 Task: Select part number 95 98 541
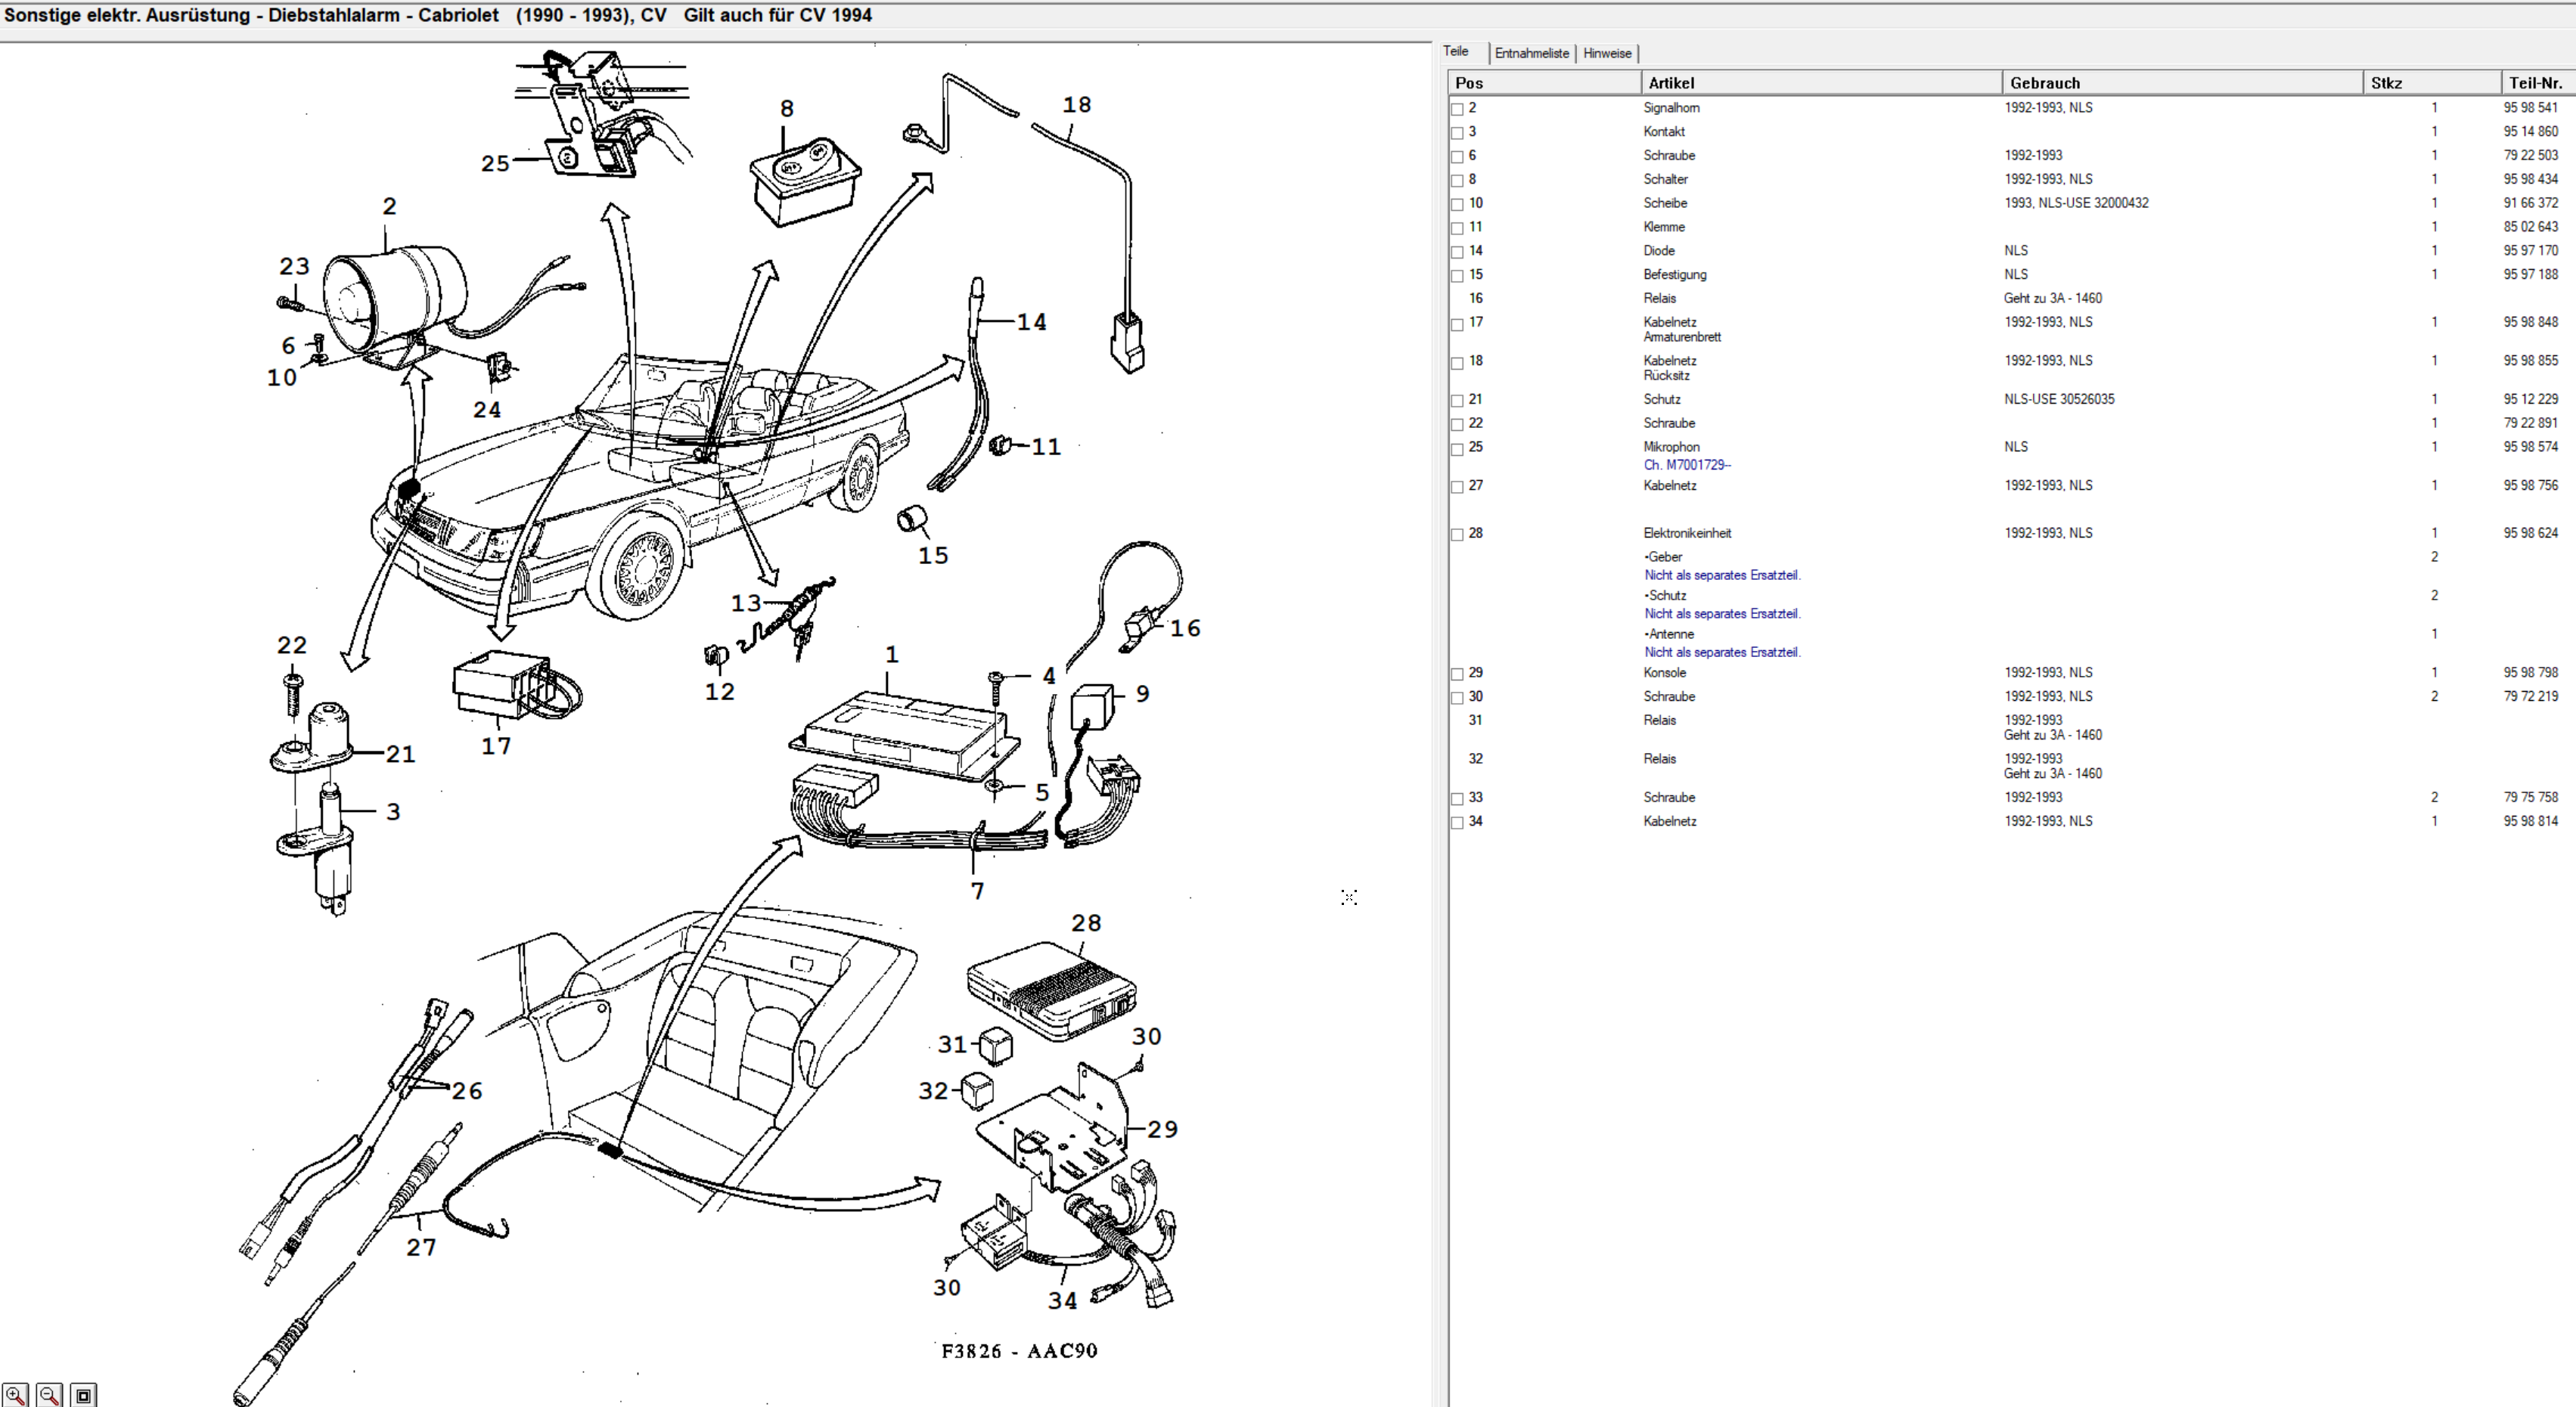coord(2530,108)
